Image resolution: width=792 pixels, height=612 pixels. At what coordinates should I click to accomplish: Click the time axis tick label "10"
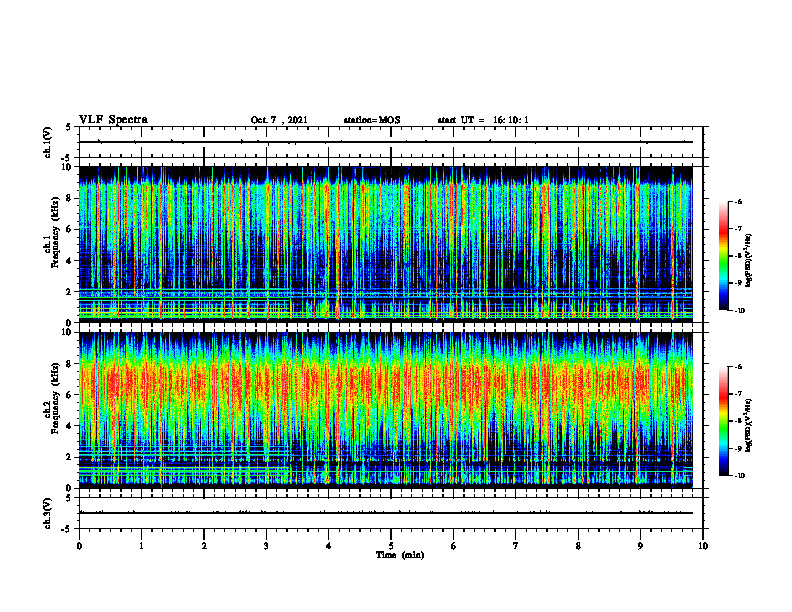coord(703,546)
